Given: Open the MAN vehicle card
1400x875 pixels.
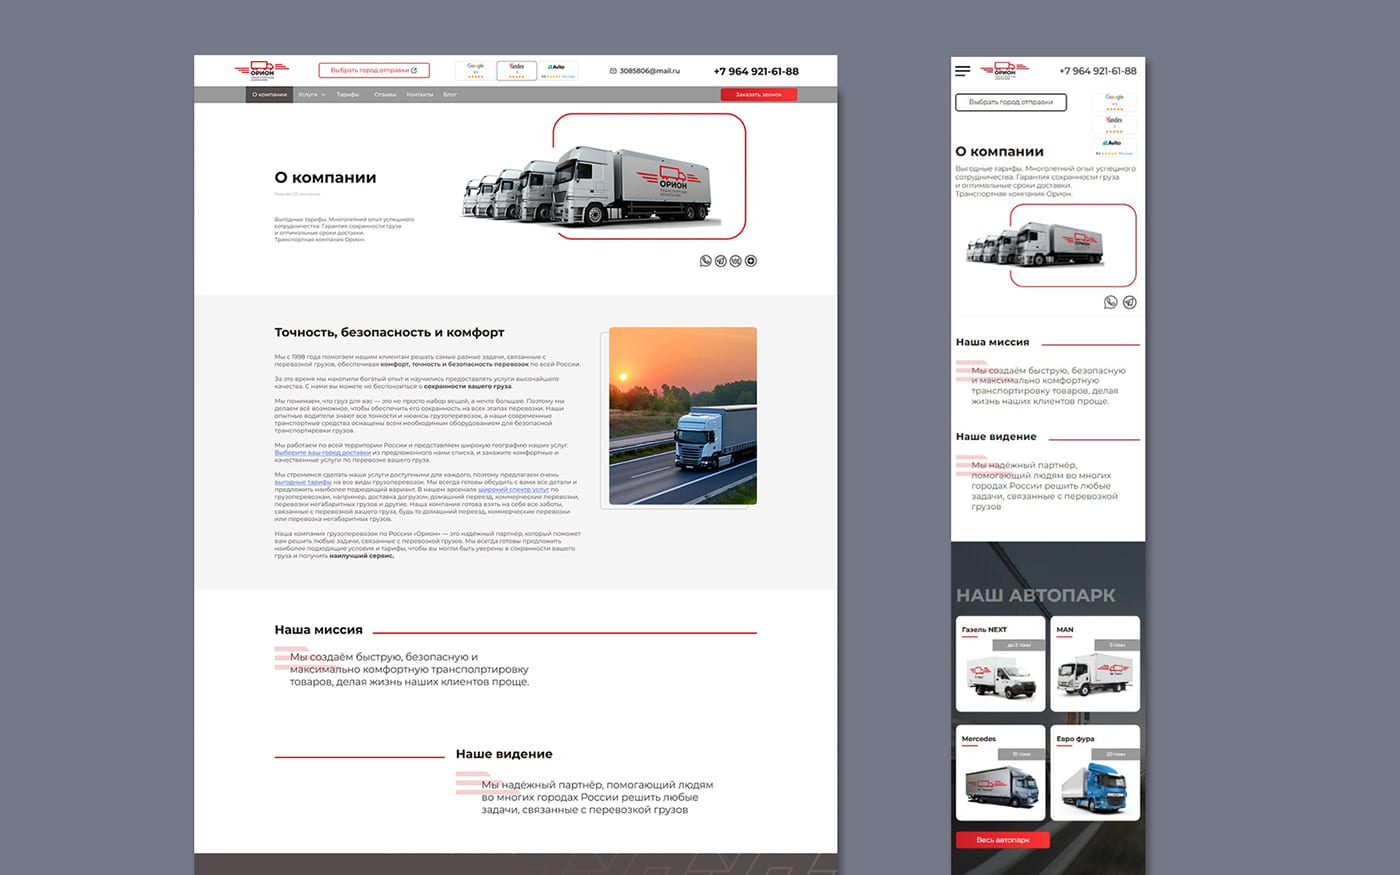Looking at the screenshot, I should coord(1095,664).
